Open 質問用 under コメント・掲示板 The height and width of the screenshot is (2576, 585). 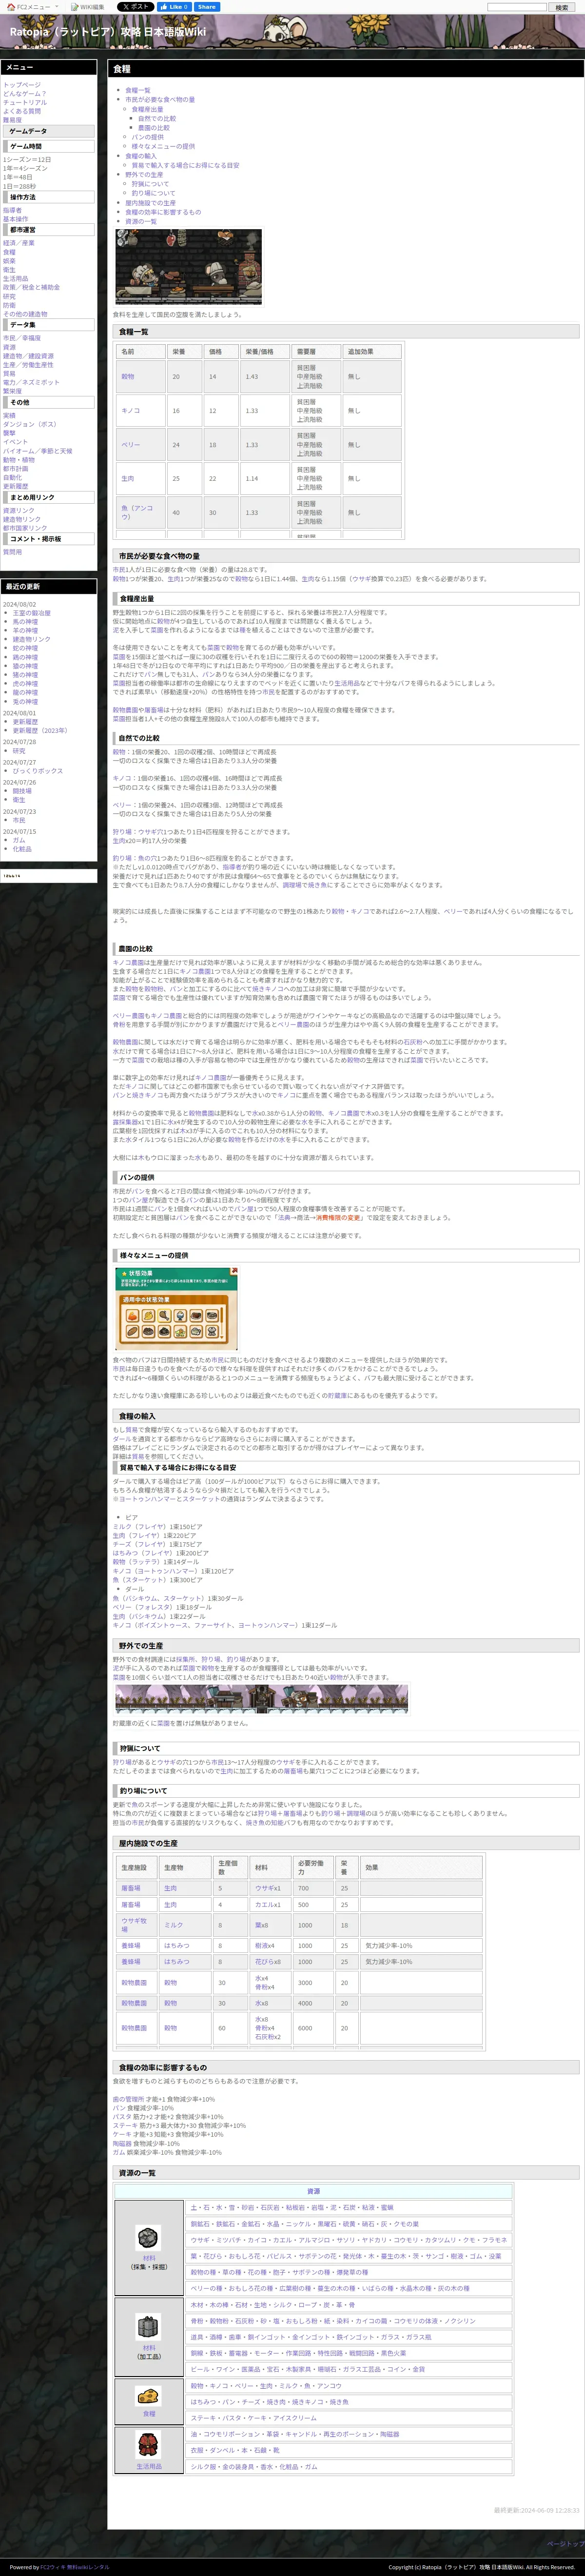tap(12, 552)
